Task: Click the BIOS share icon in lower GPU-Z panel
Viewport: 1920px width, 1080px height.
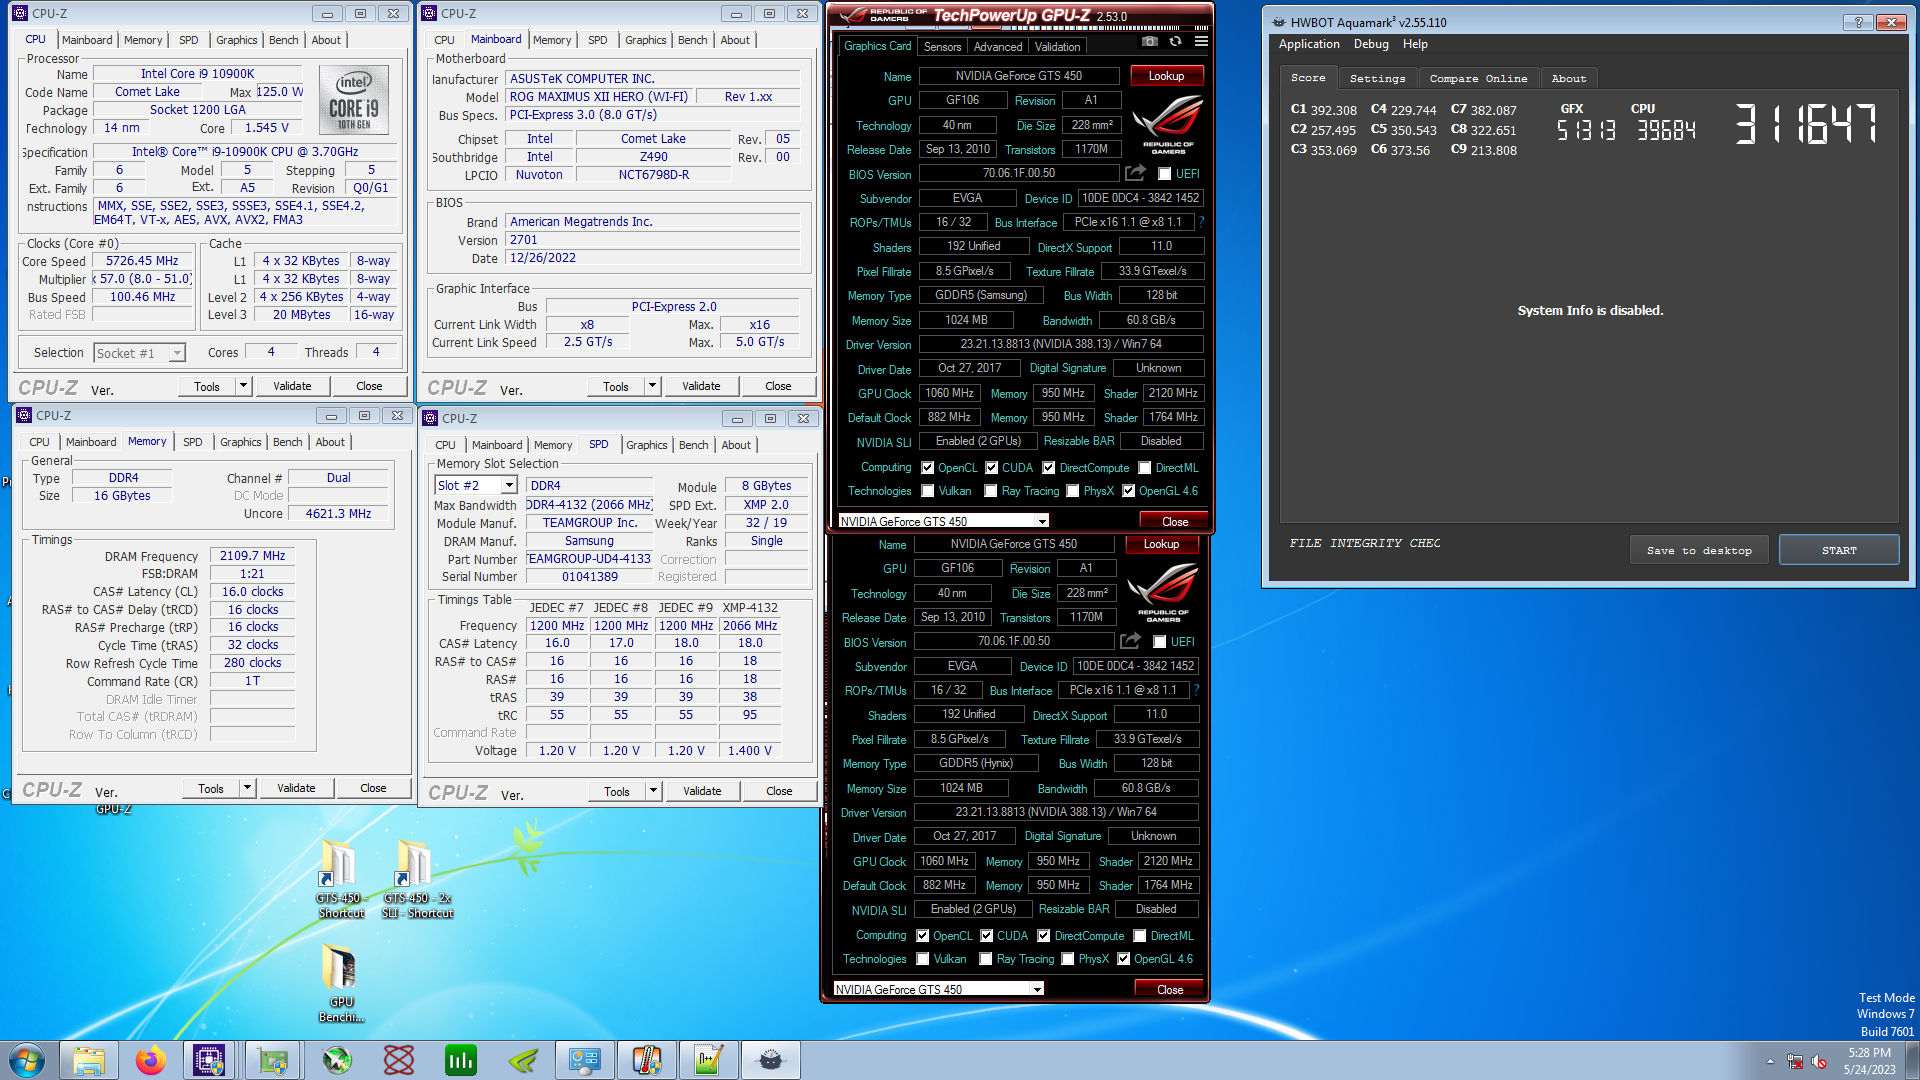Action: click(x=1130, y=641)
